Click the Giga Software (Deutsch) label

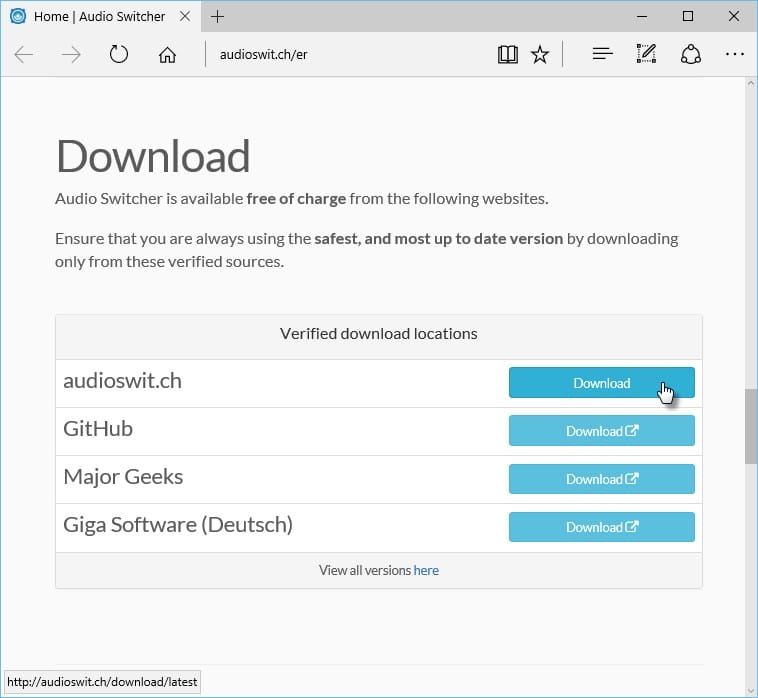pos(178,524)
